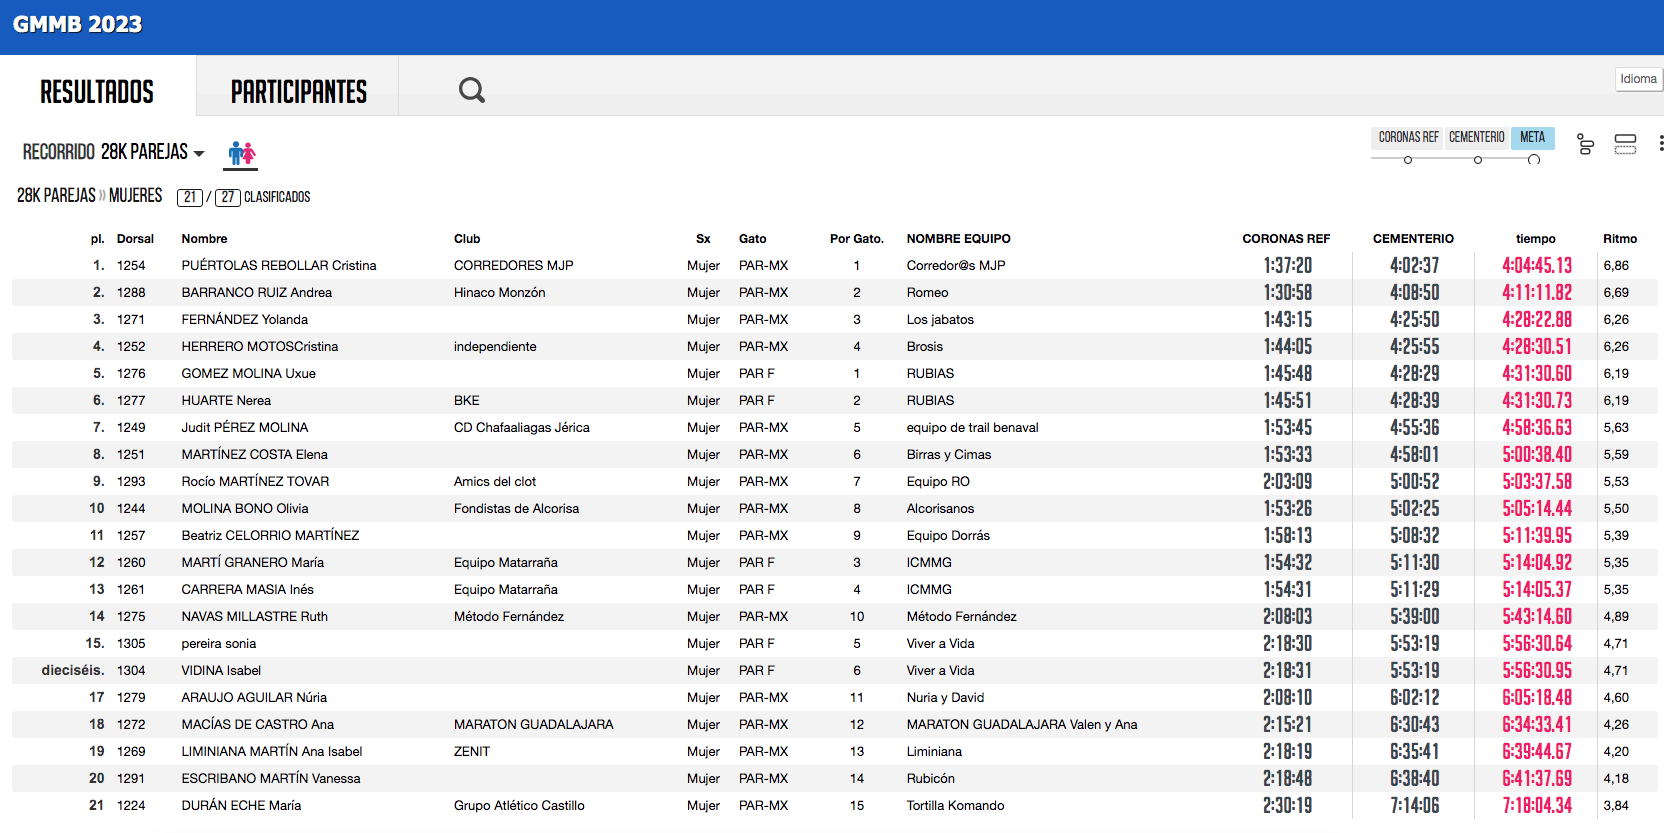Click the Dorsal column header
The image size is (1664, 833).
pos(135,239)
